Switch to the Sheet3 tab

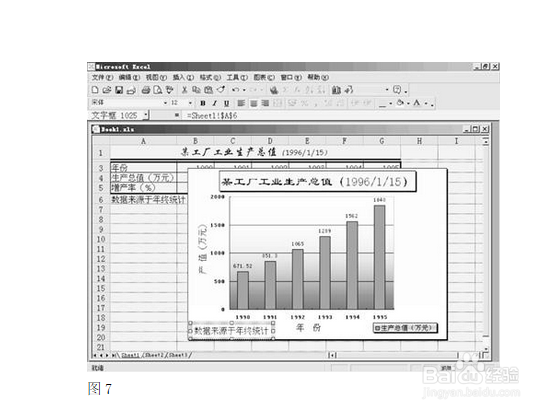[x=179, y=355]
